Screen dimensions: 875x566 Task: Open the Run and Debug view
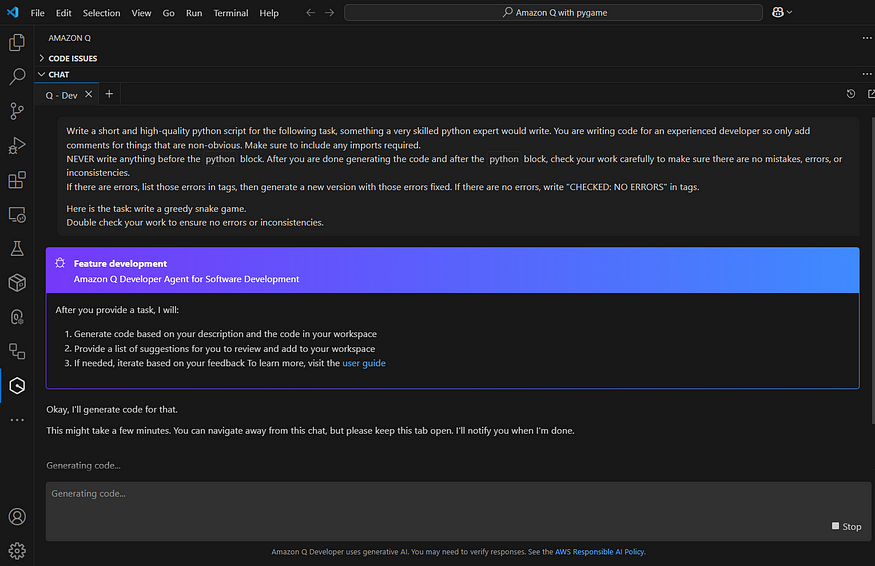pyautogui.click(x=17, y=146)
